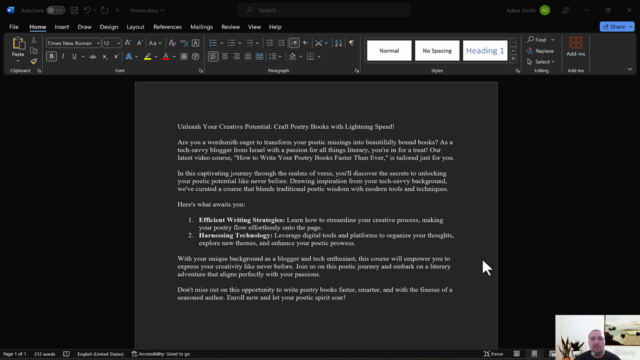Viewport: 640px width, 360px height.
Task: Toggle Bold formatting
Action: [51, 56]
